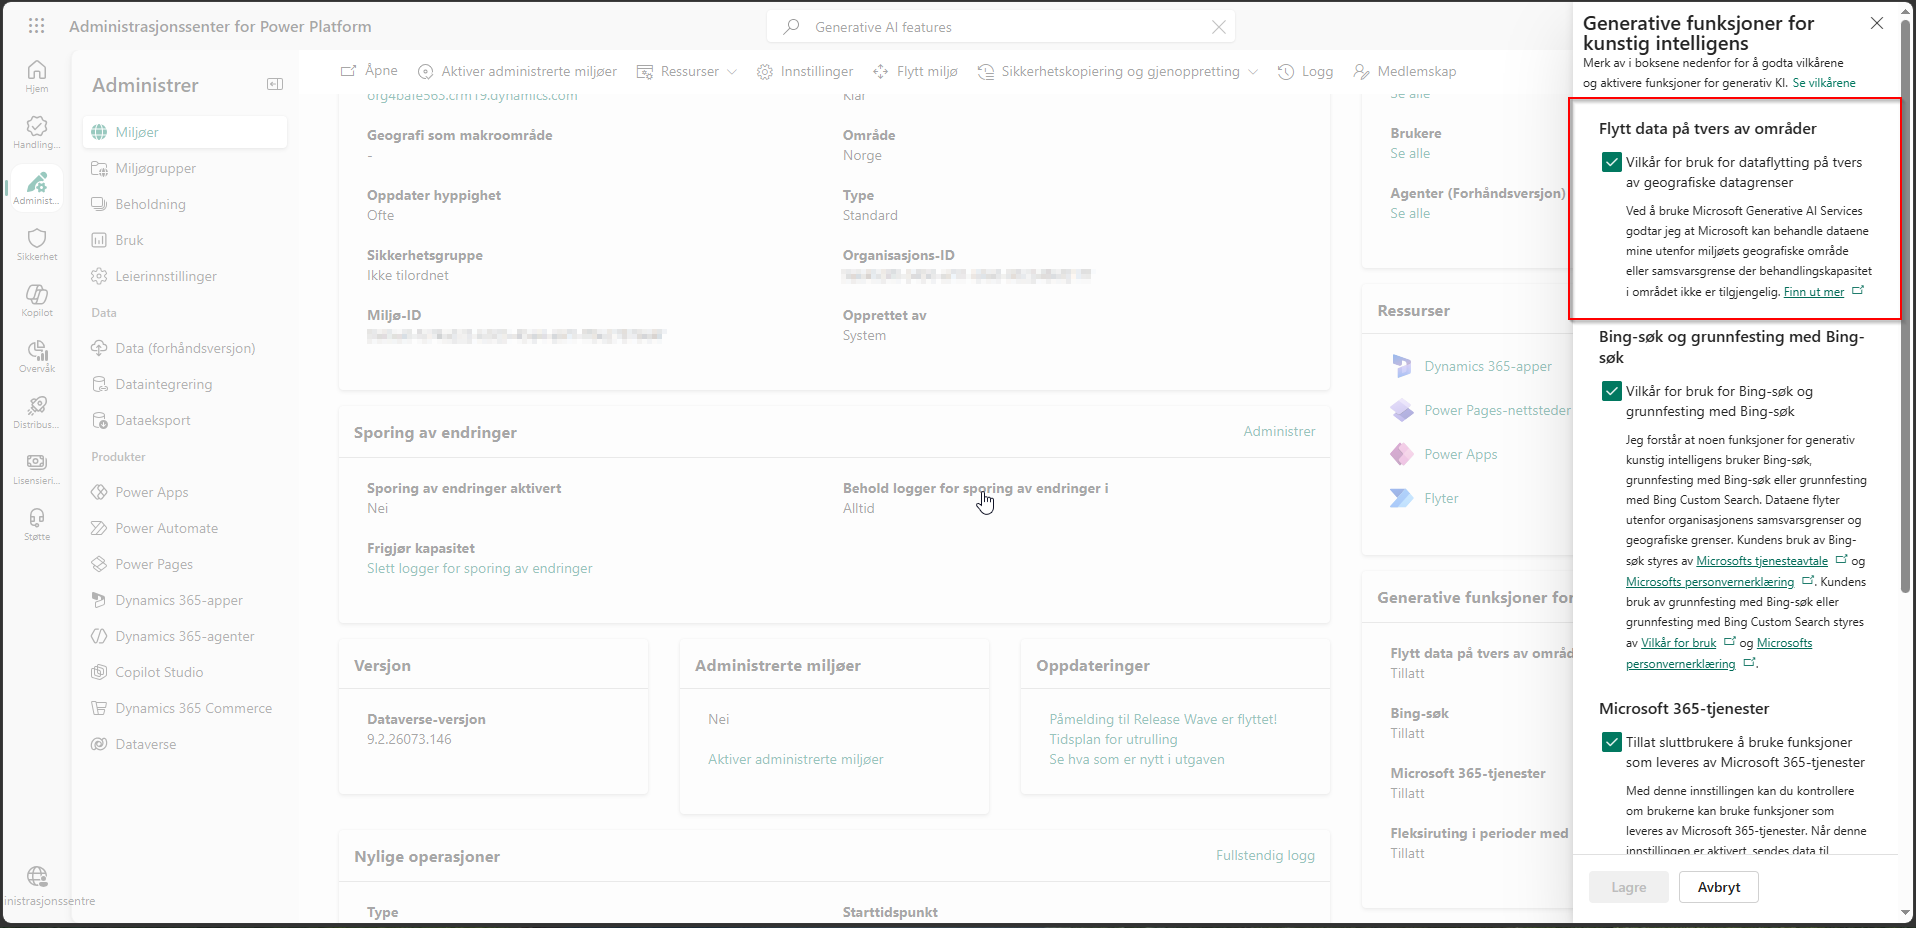Open Overvåk icon in left rail
1916x928 pixels.
pyautogui.click(x=37, y=356)
